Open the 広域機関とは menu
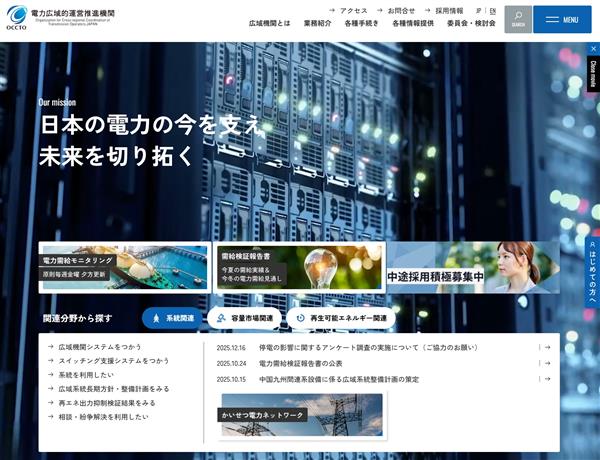The image size is (600, 460). (x=270, y=23)
